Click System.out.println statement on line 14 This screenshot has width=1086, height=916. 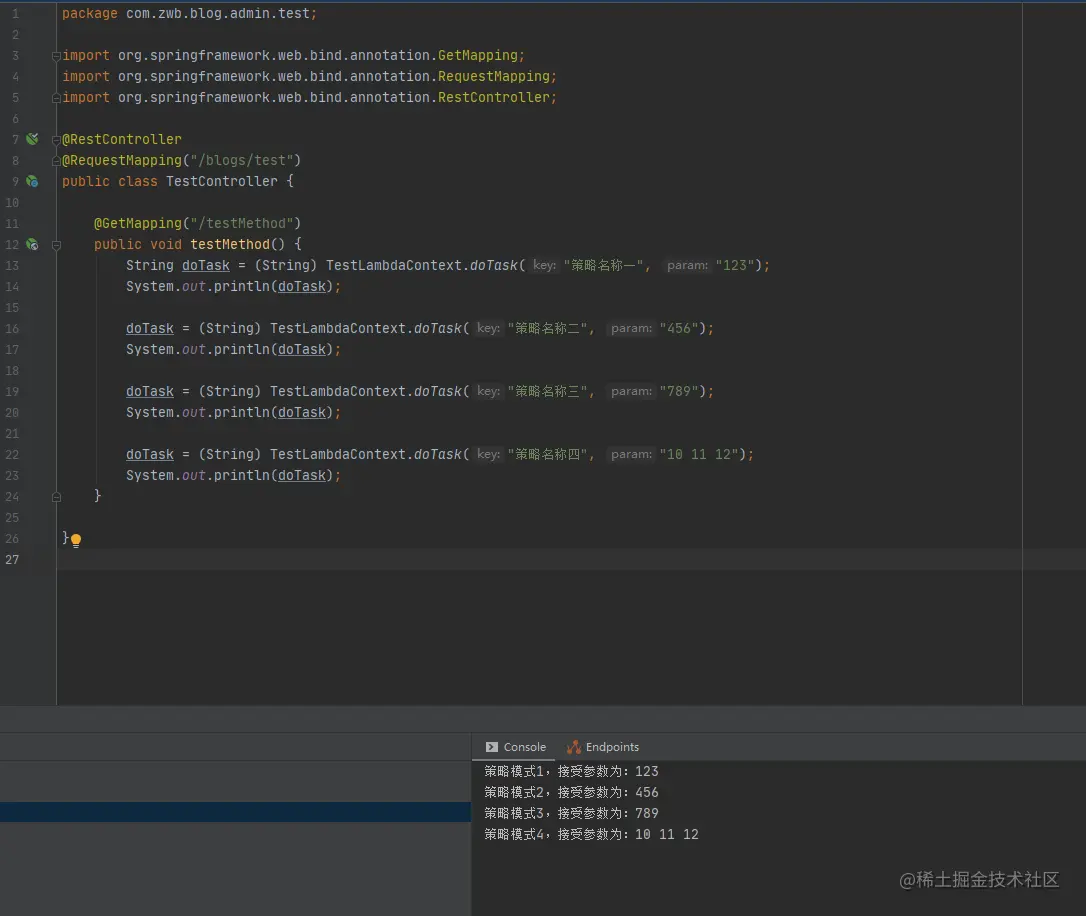tap(233, 287)
